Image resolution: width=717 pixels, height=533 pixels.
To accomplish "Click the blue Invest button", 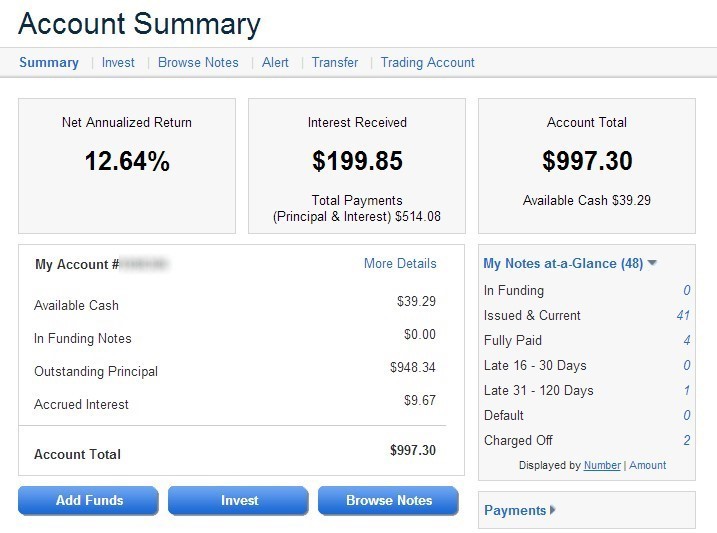I will tap(239, 500).
